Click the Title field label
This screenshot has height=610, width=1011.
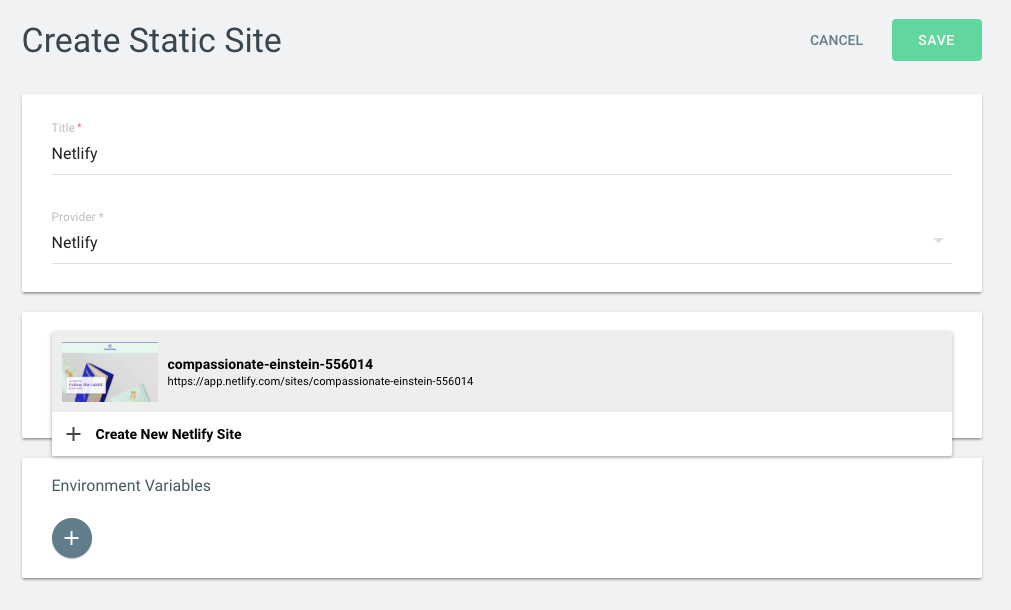(66, 128)
